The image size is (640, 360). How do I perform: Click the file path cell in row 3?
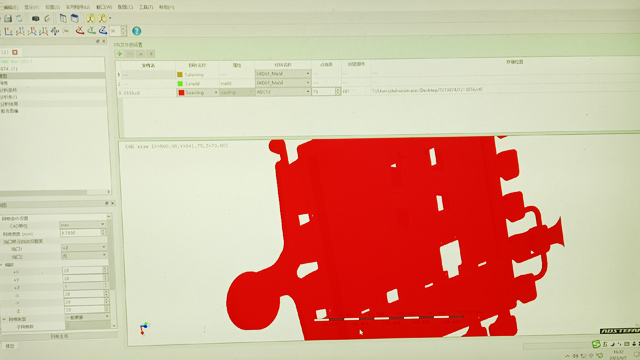(505, 90)
